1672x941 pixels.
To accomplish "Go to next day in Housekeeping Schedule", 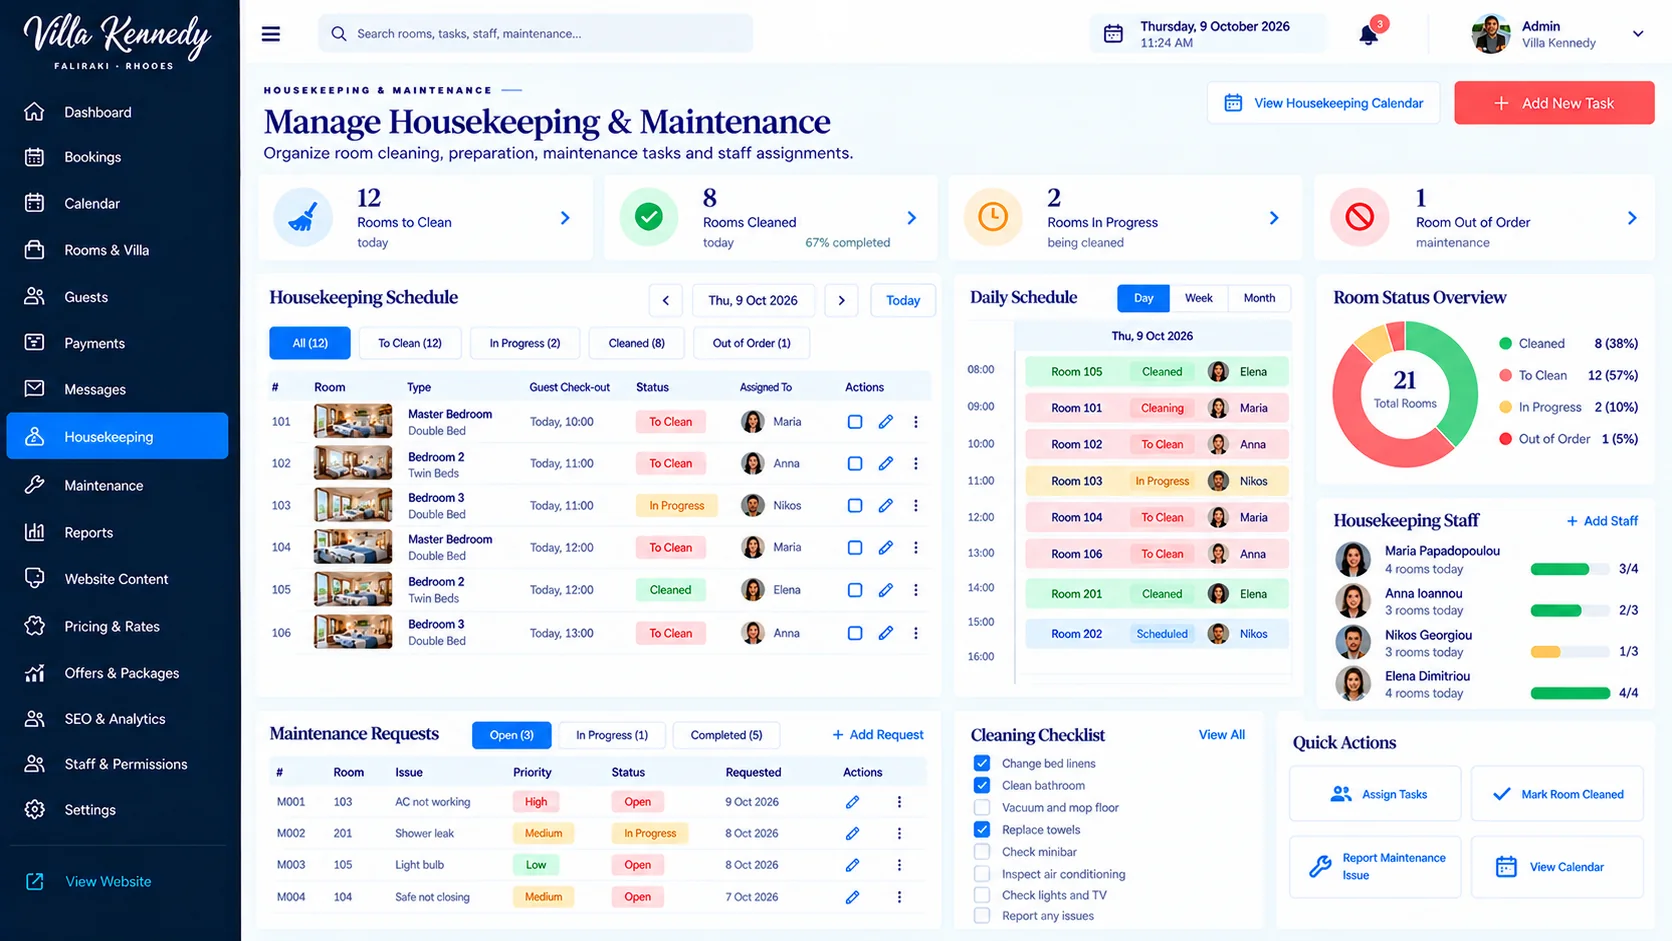I will [842, 300].
